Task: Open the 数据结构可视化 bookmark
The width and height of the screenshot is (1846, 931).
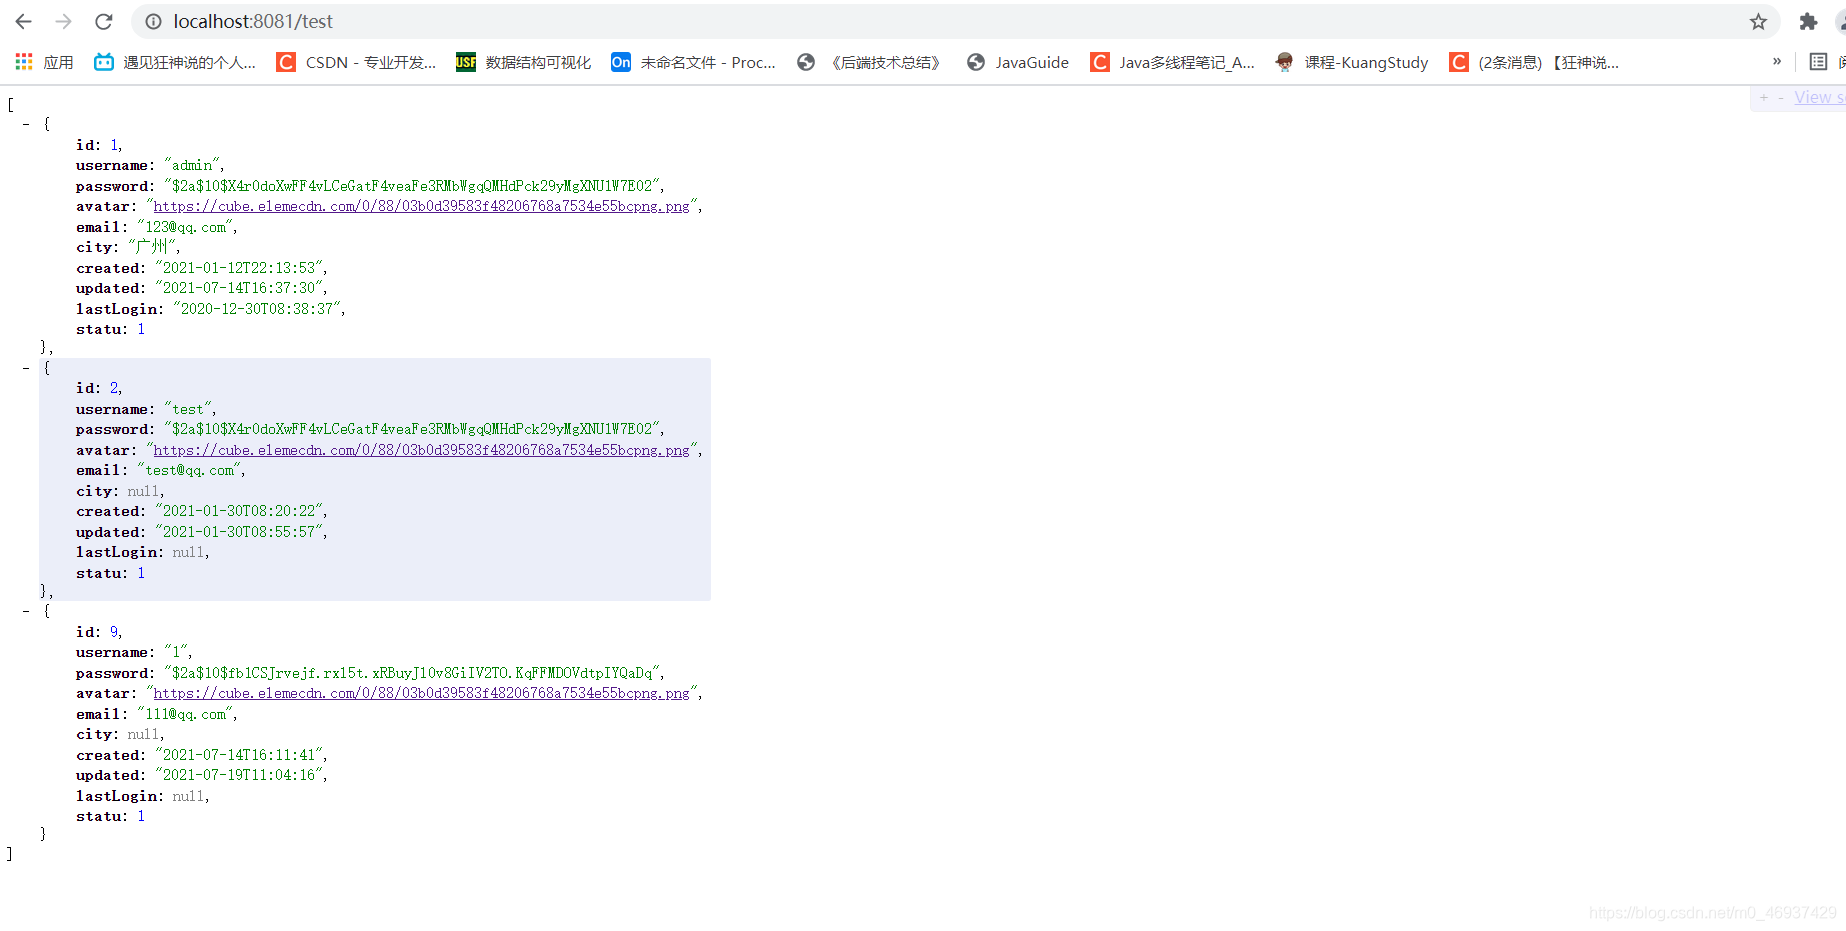Action: click(x=523, y=62)
